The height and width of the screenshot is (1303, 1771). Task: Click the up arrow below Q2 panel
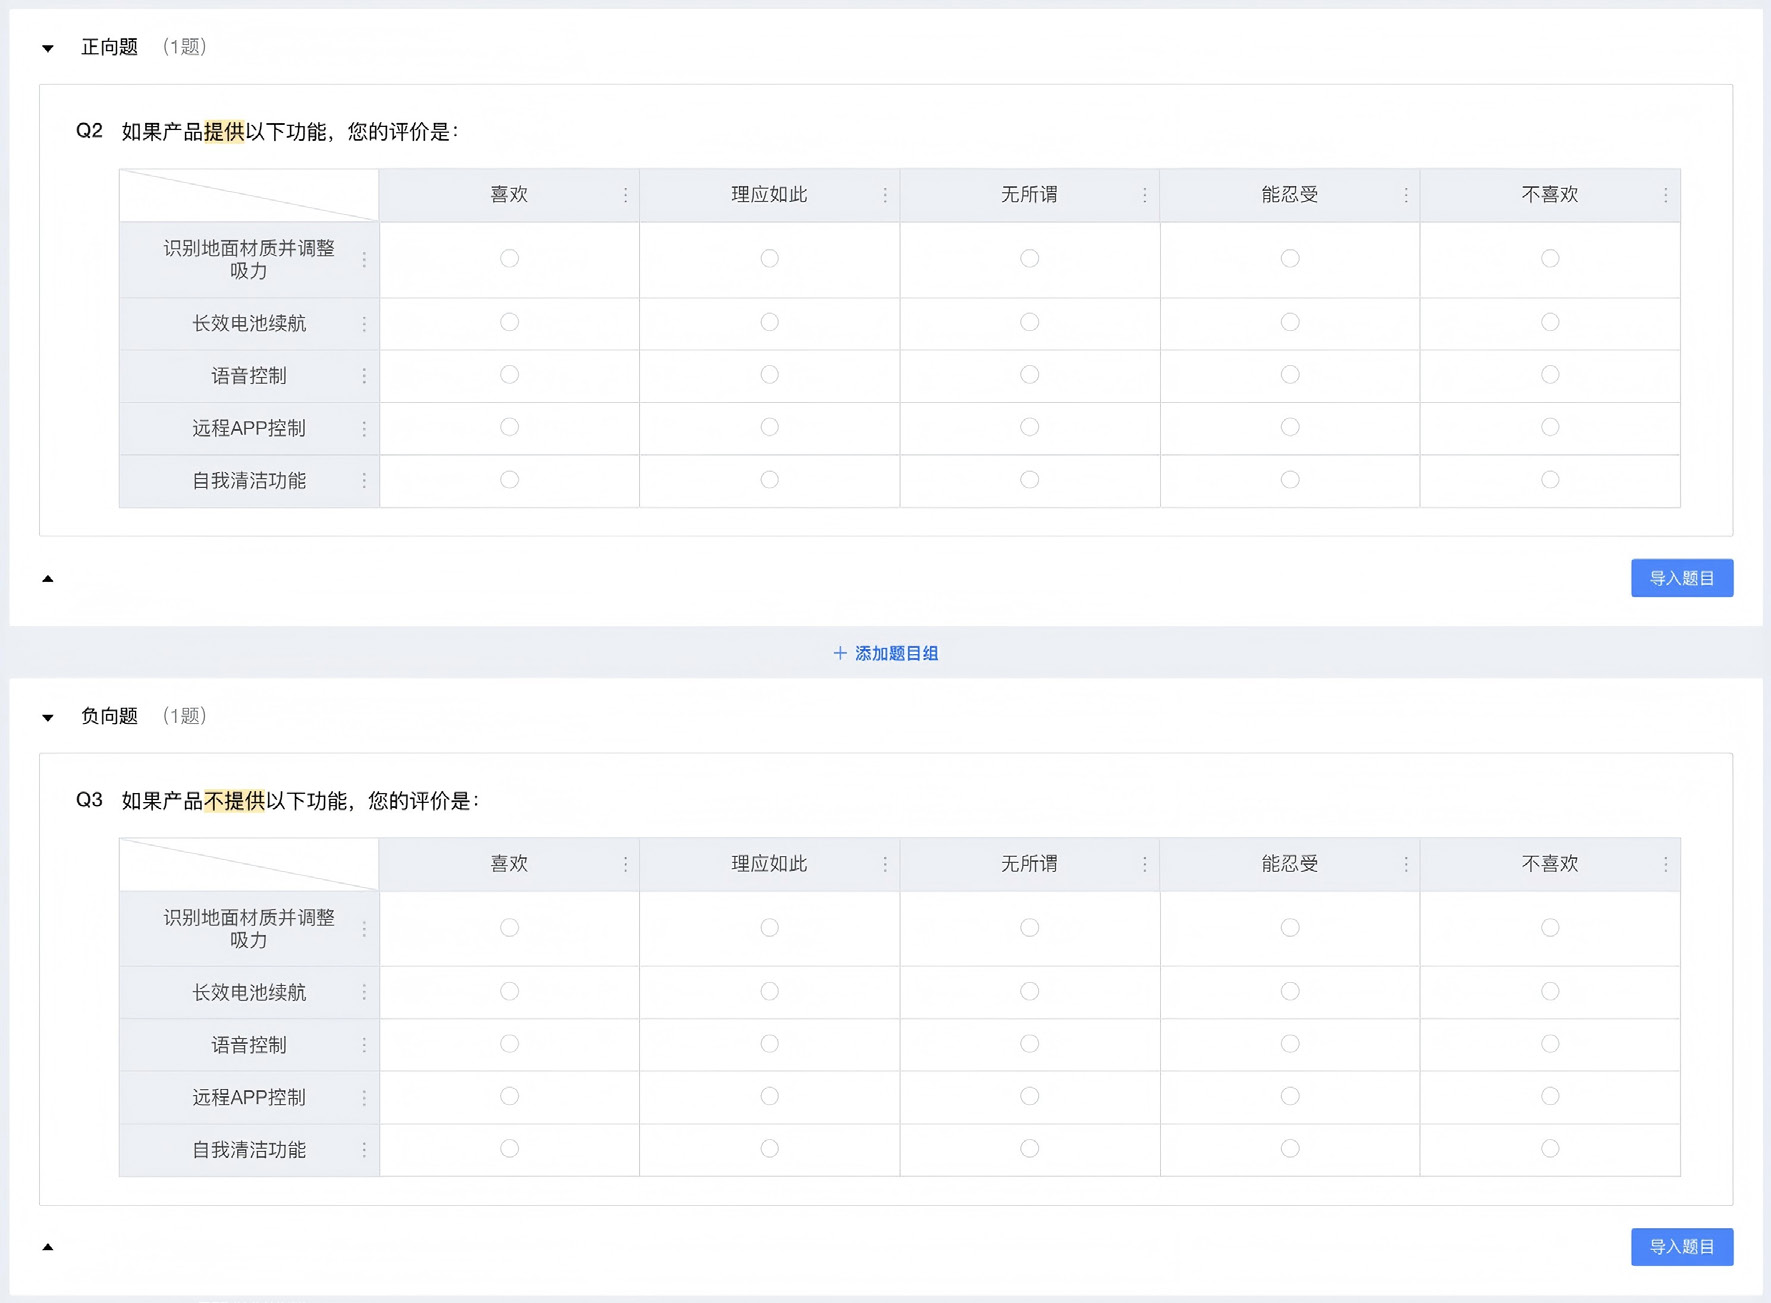(48, 578)
